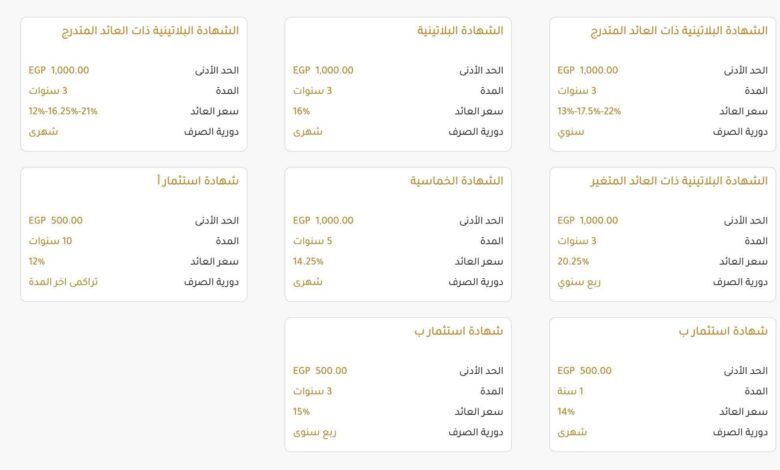Click the 15% interest rate value

(x=301, y=411)
